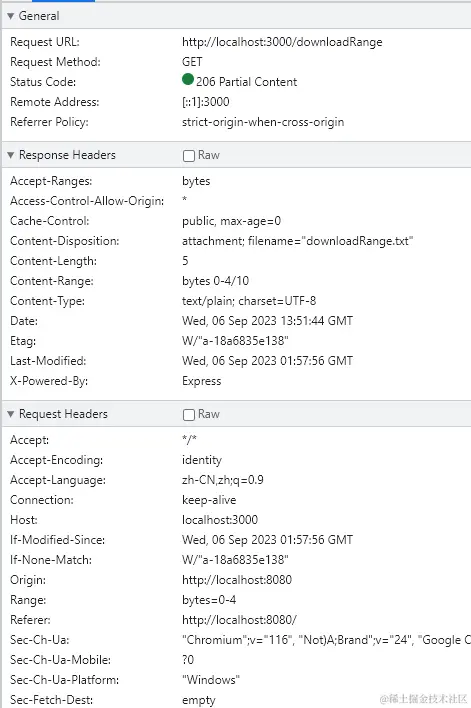Screen dimensions: 471x708
Task: Click the Response Headers section title
Action: coord(67,155)
